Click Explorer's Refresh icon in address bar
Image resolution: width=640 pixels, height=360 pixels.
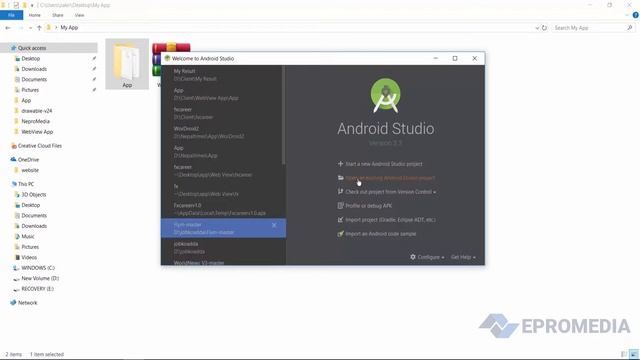coord(544,28)
